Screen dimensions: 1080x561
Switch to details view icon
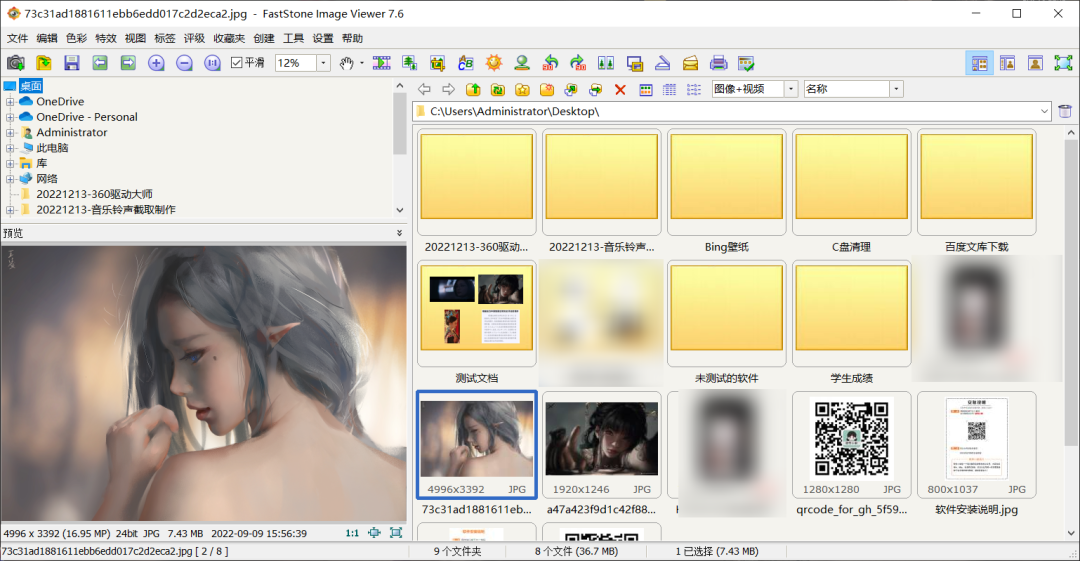(669, 90)
